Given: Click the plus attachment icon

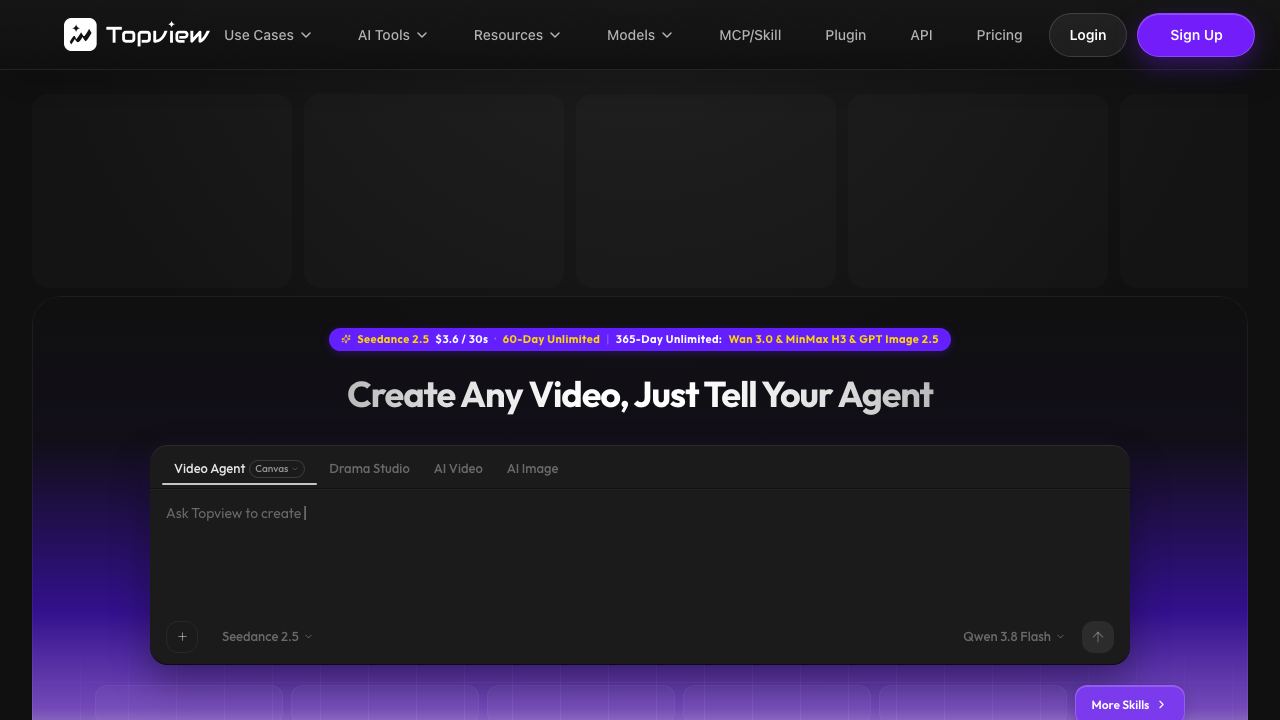Looking at the screenshot, I should point(182,637).
